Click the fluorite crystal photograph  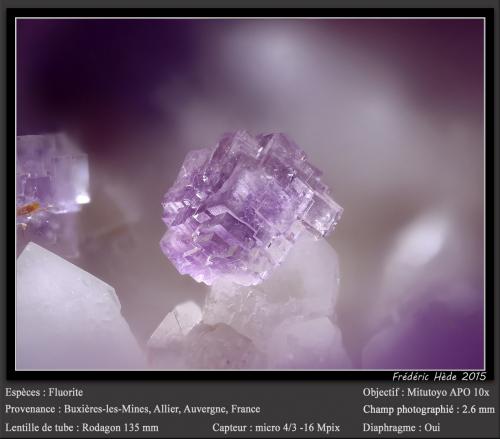click(x=250, y=194)
